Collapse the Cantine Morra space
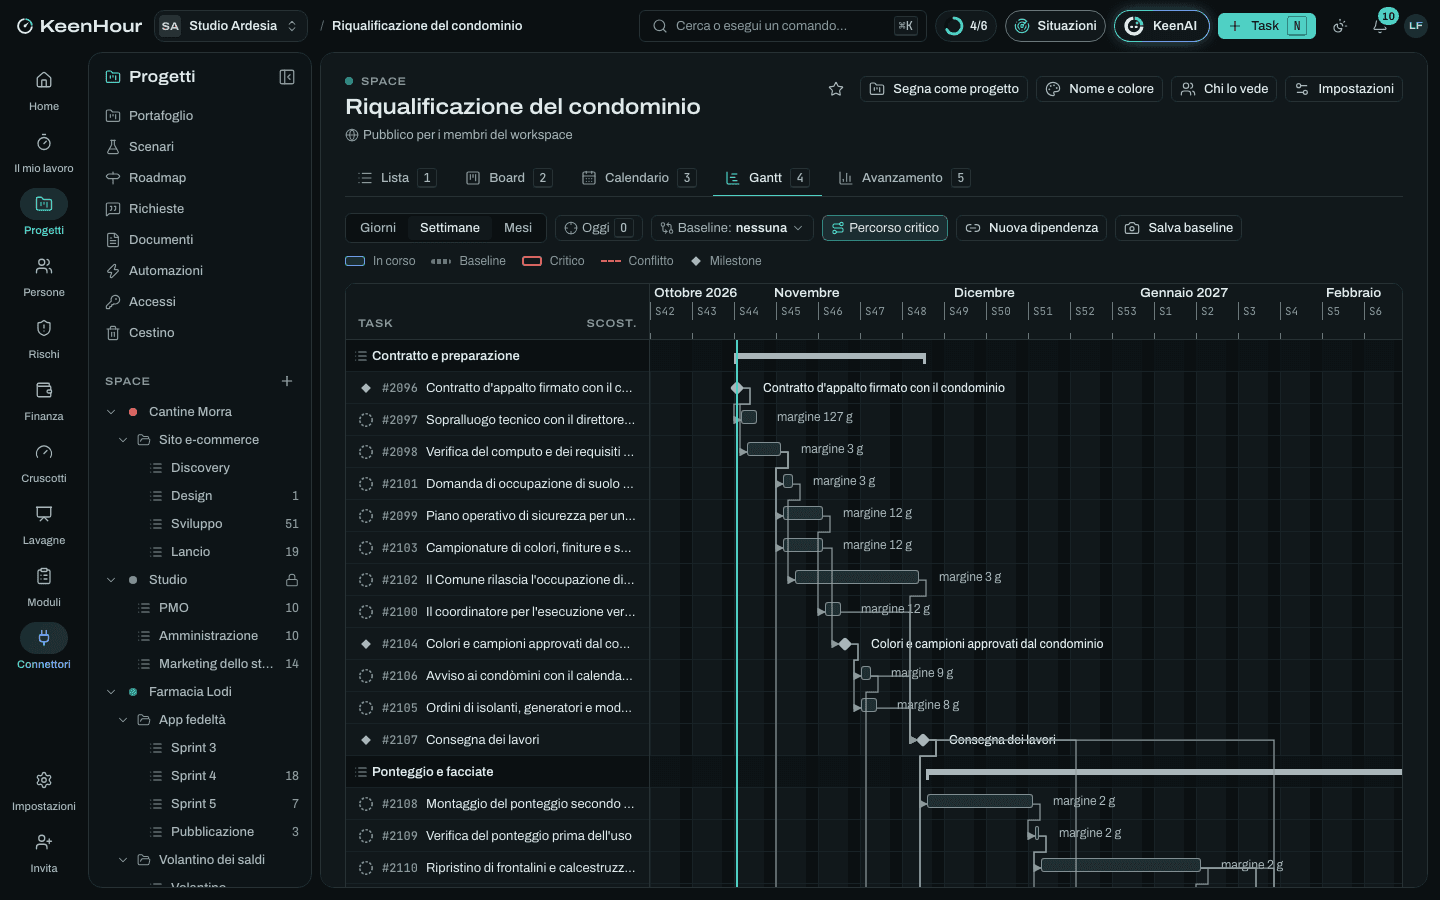The height and width of the screenshot is (900, 1440). point(111,412)
